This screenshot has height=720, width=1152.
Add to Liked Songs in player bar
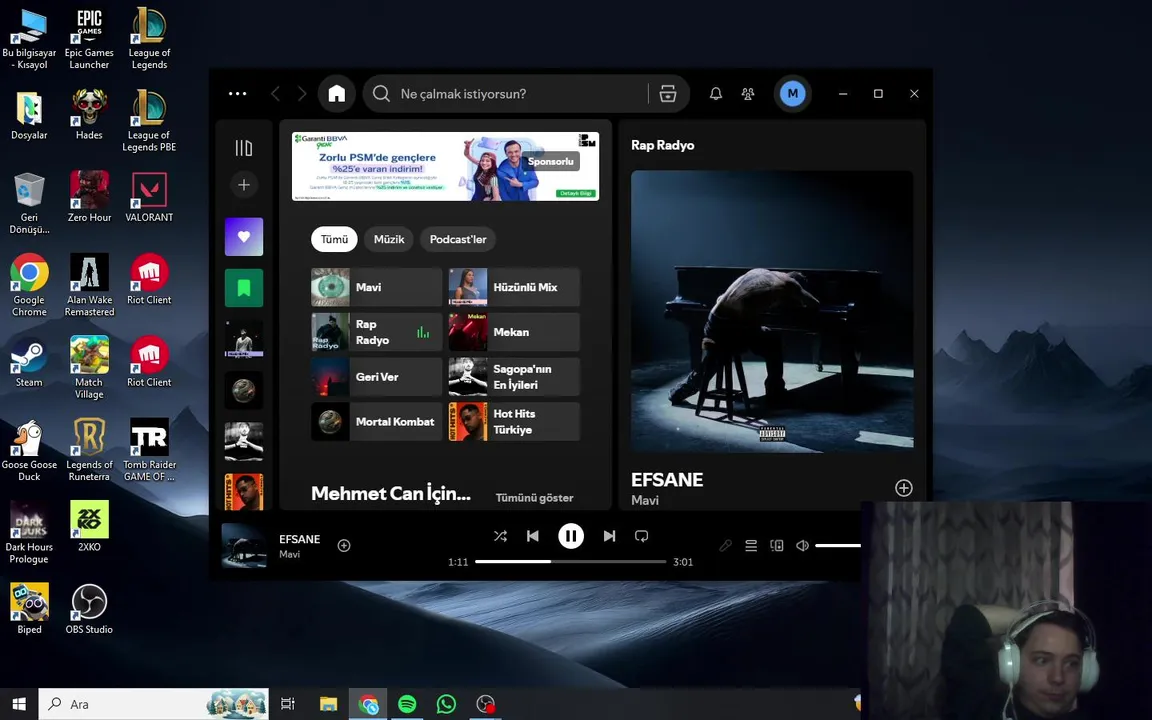(344, 545)
